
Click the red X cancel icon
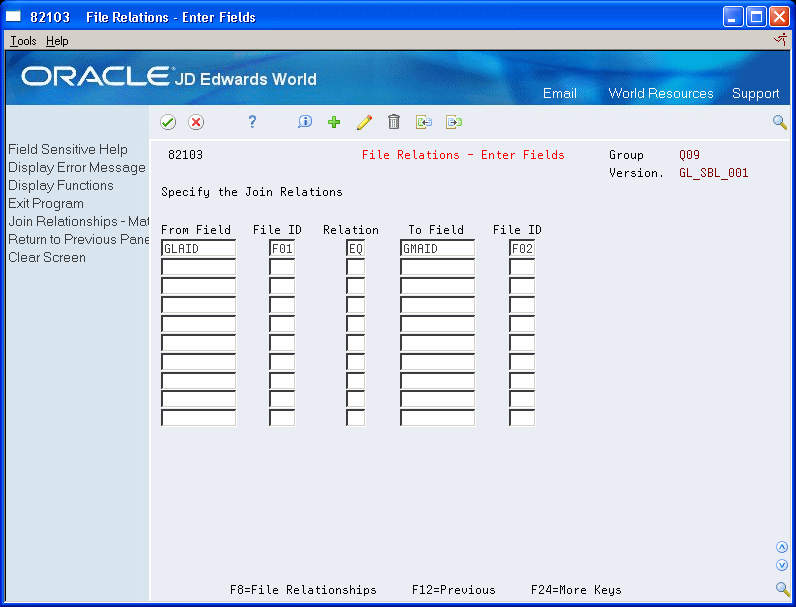[x=196, y=122]
